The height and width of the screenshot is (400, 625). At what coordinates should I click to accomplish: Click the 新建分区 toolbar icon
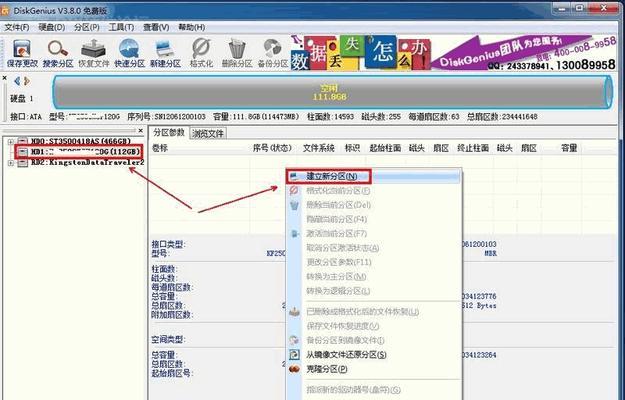coord(165,53)
